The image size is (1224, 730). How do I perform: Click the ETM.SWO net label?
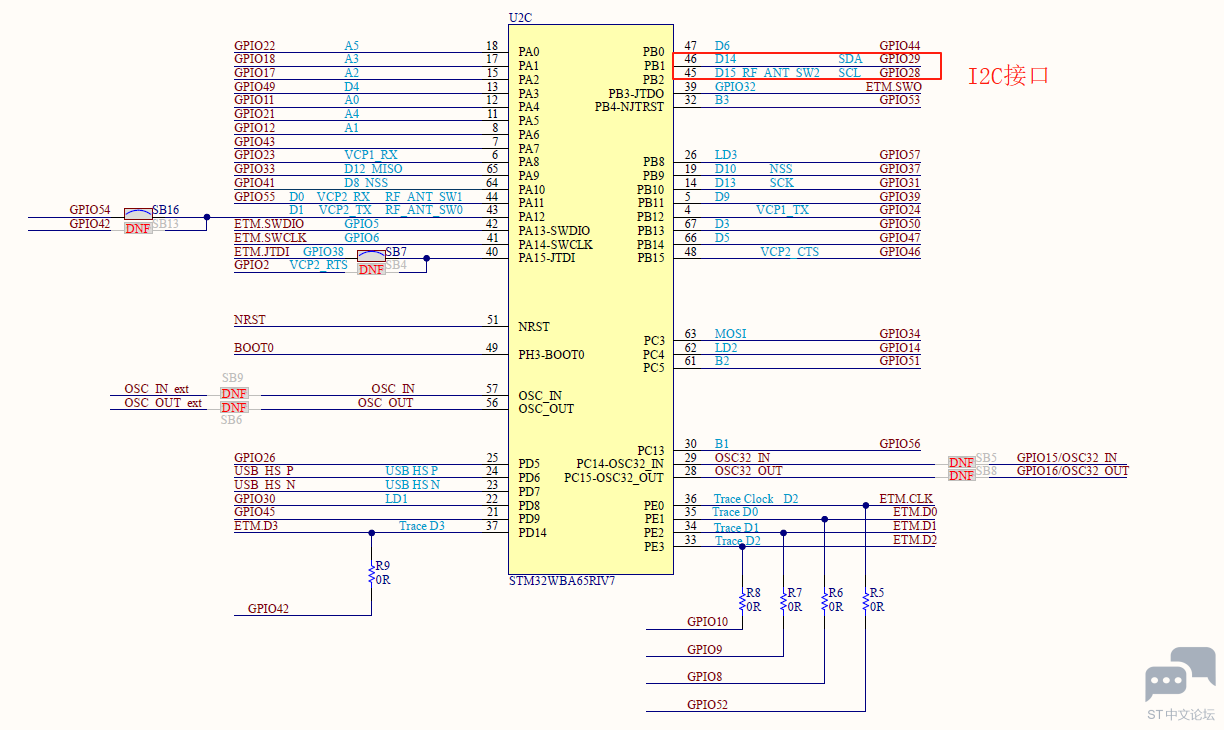coord(894,87)
